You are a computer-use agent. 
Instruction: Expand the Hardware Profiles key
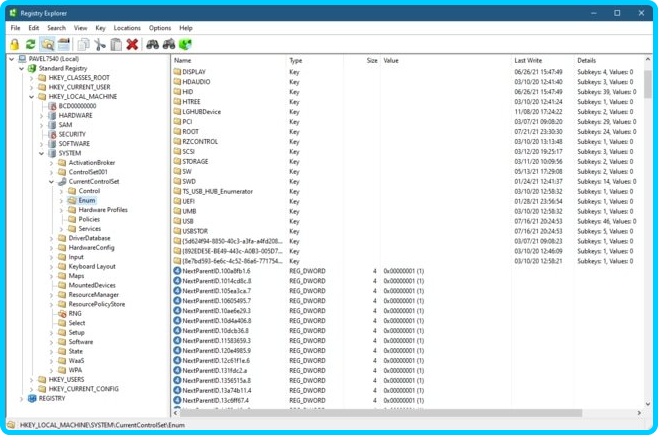pyautogui.click(x=61, y=210)
